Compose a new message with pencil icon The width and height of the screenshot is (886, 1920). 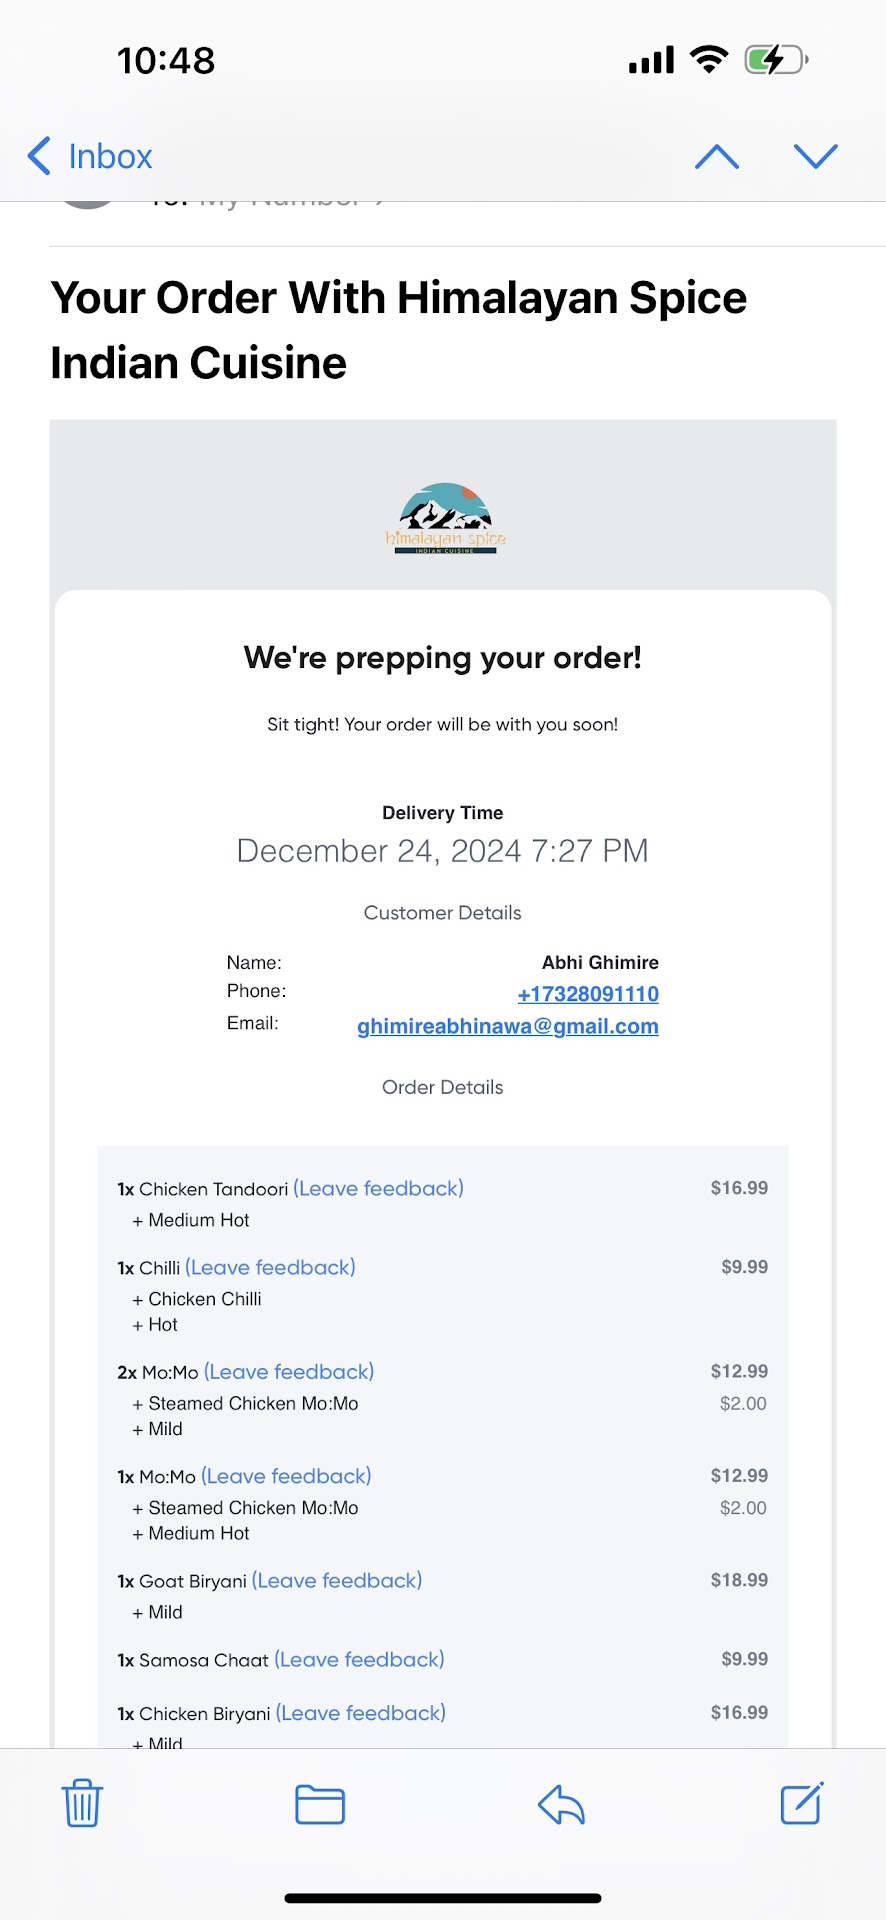point(801,1803)
